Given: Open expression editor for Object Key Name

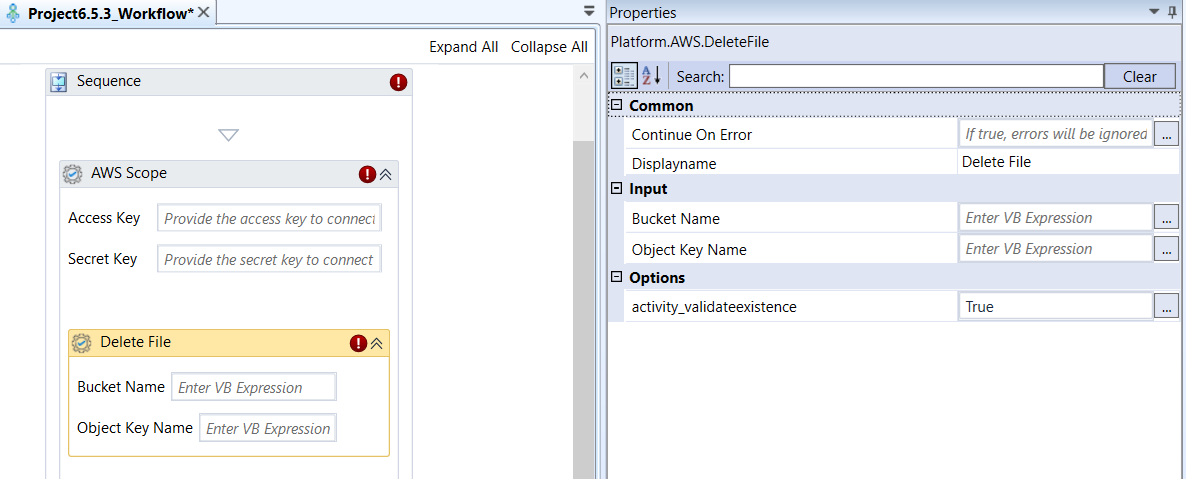Looking at the screenshot, I should point(1166,249).
